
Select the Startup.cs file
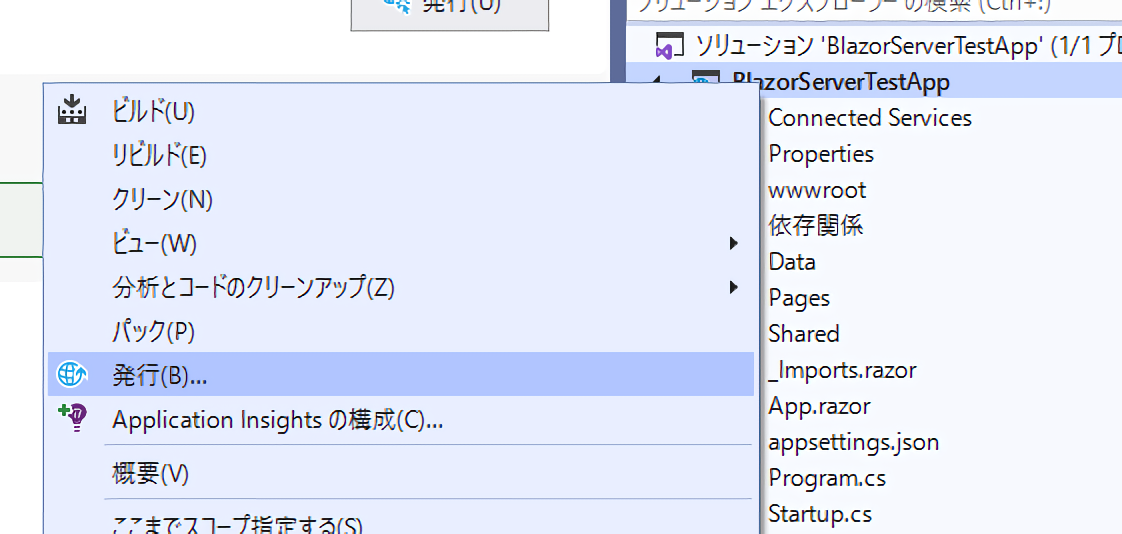(x=819, y=514)
